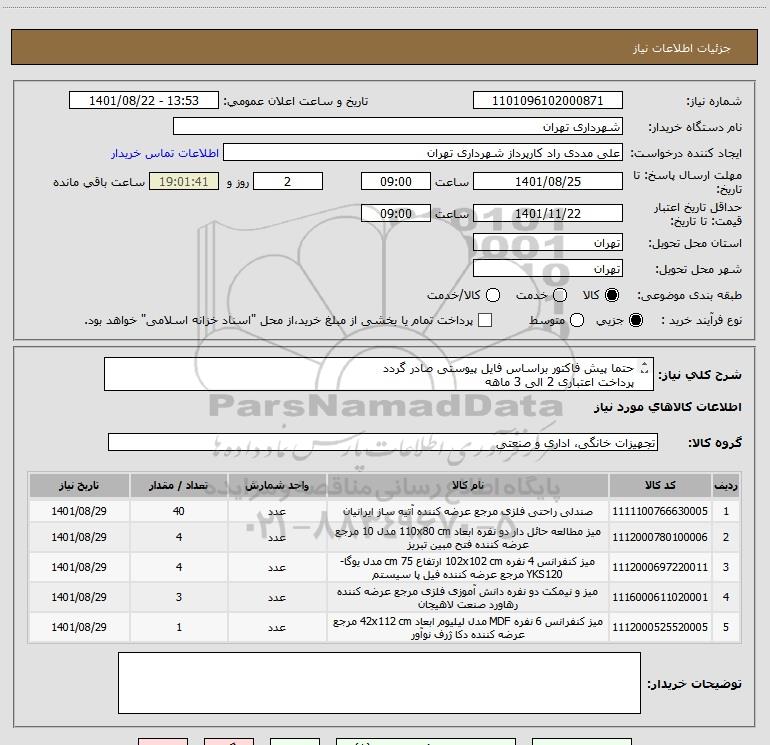This screenshot has height=745, width=770.
Task: Click product code 1111100766630005
Action: (660, 511)
